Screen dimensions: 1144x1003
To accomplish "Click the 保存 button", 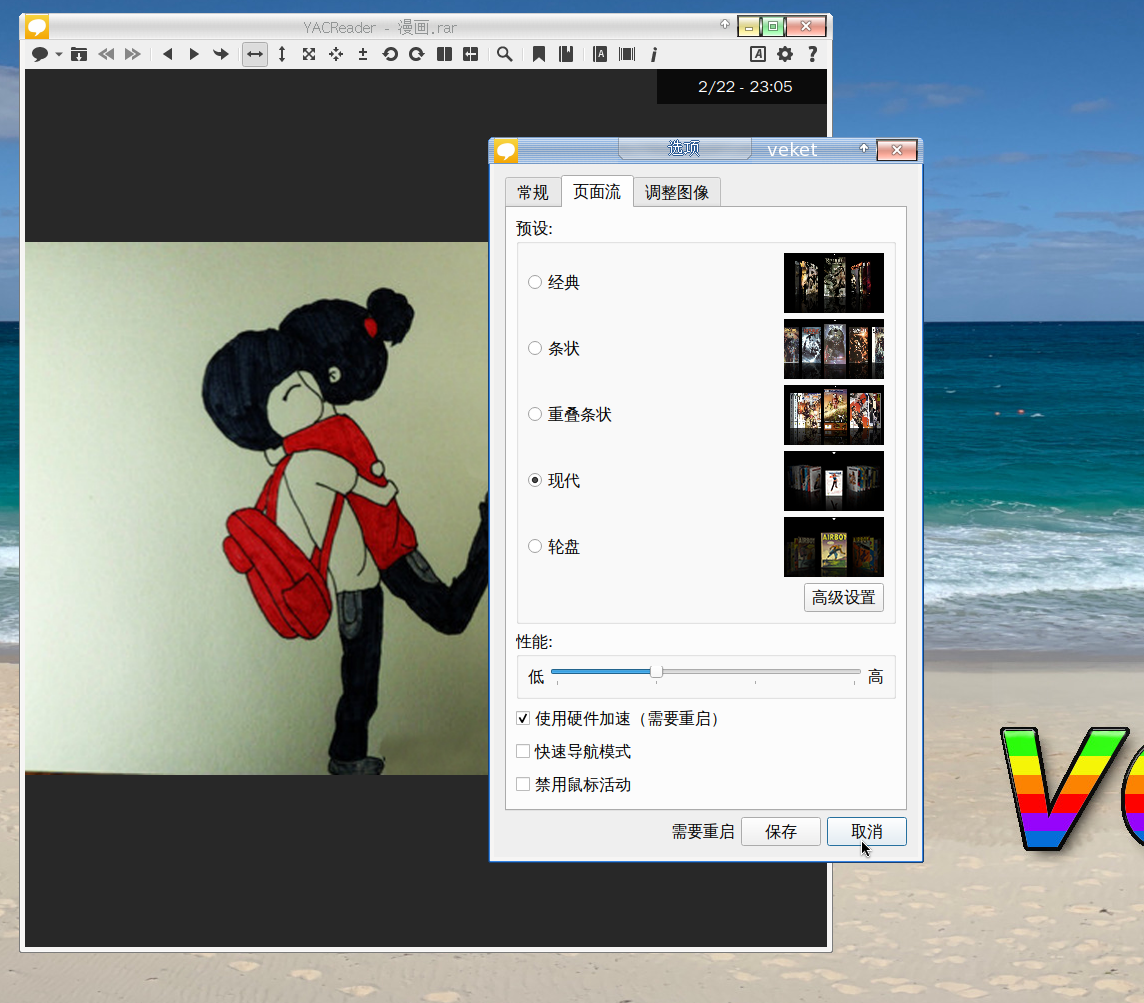I will point(781,832).
